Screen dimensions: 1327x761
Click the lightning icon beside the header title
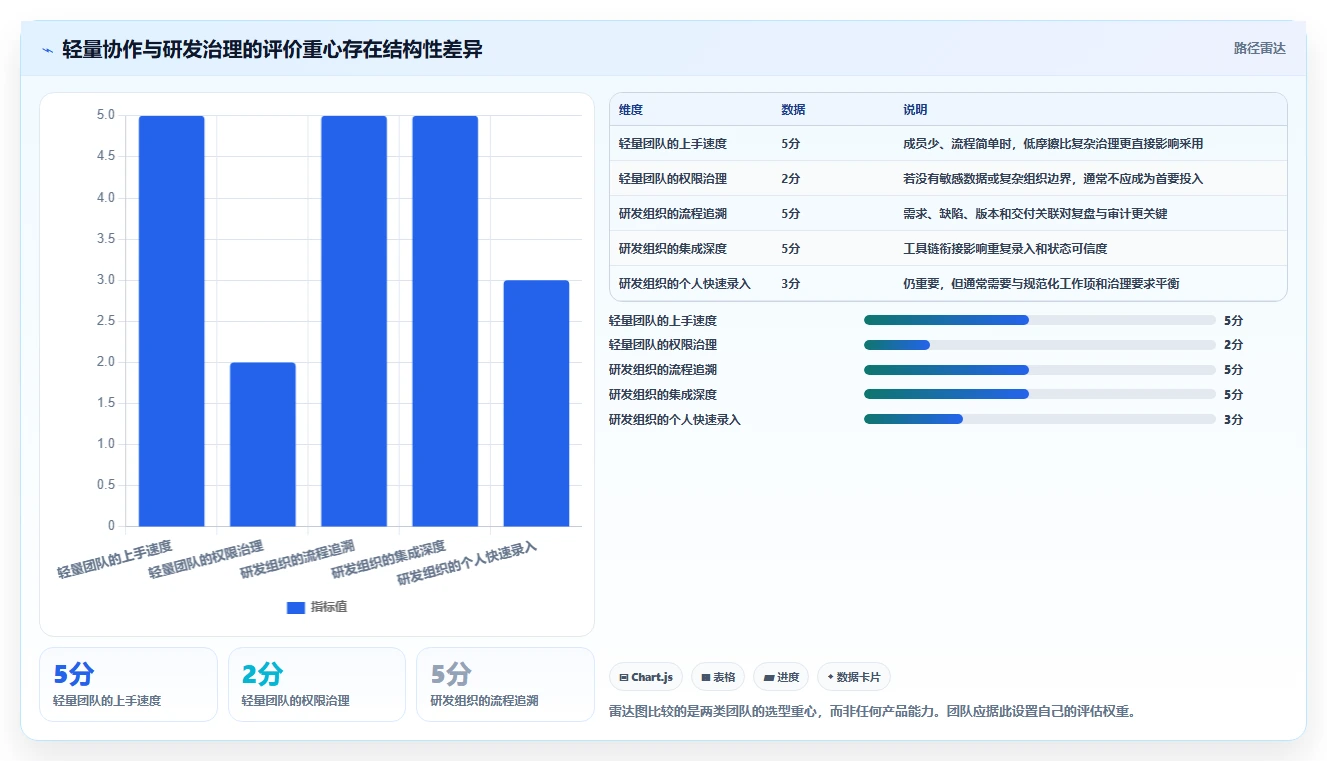coord(47,50)
